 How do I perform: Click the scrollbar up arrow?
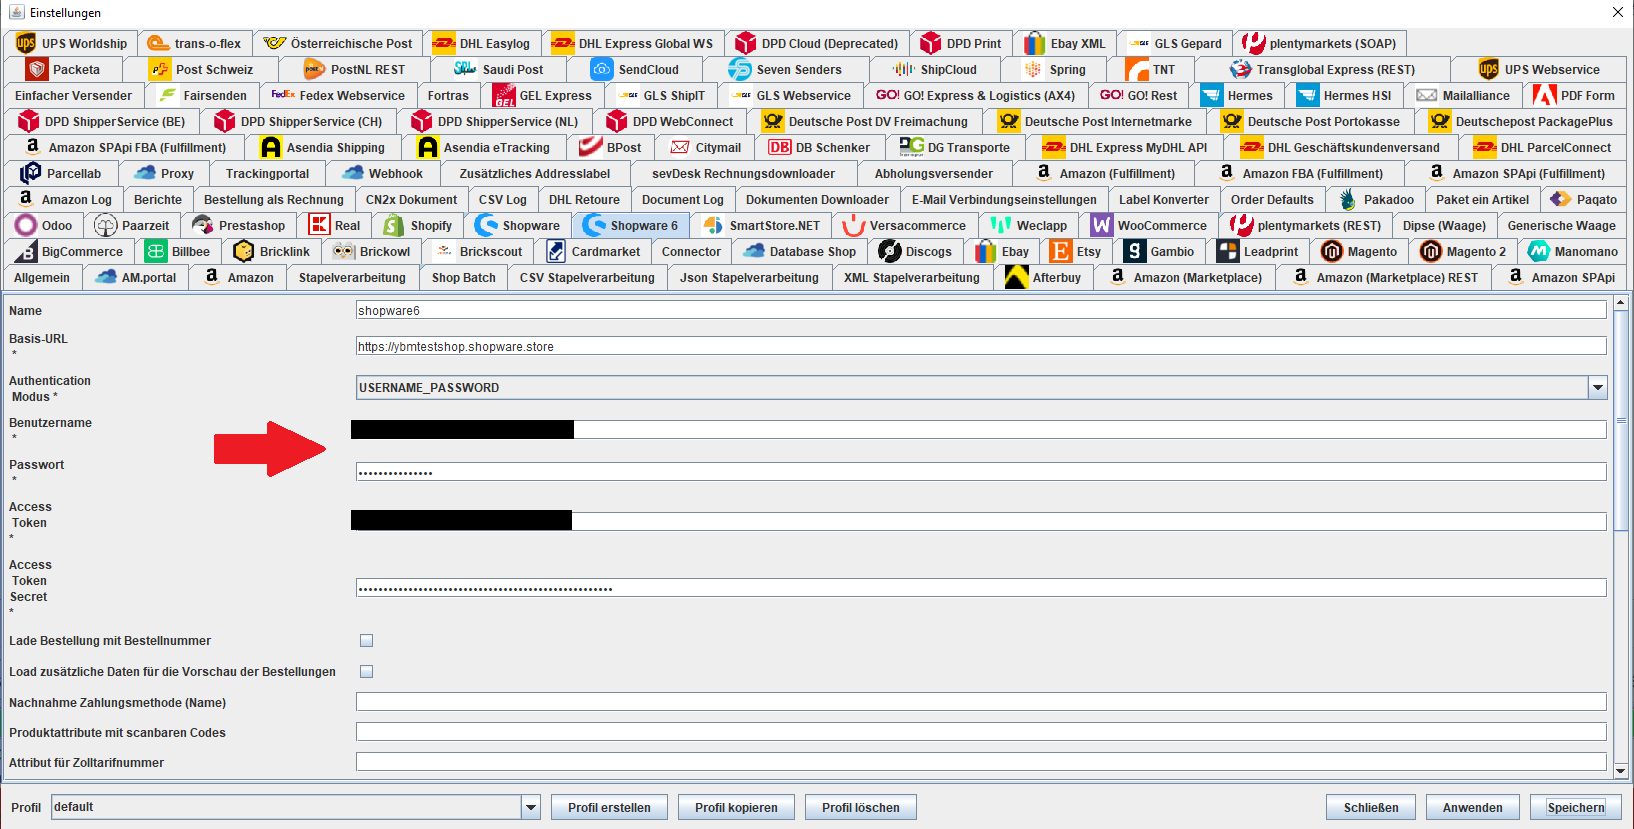pyautogui.click(x=1621, y=302)
